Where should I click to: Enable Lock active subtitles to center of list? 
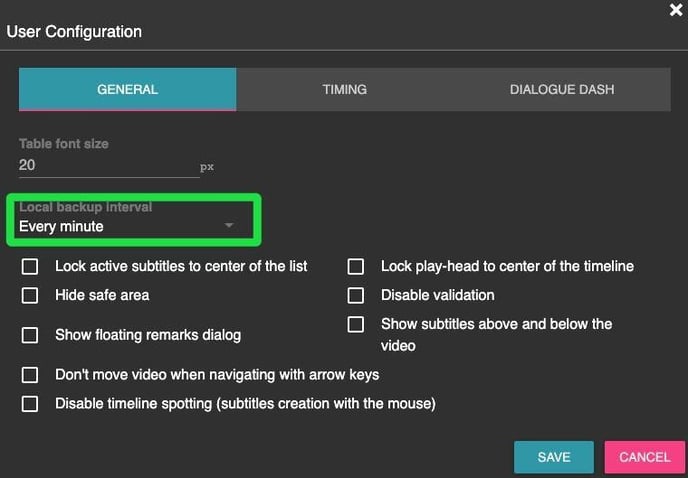click(31, 267)
